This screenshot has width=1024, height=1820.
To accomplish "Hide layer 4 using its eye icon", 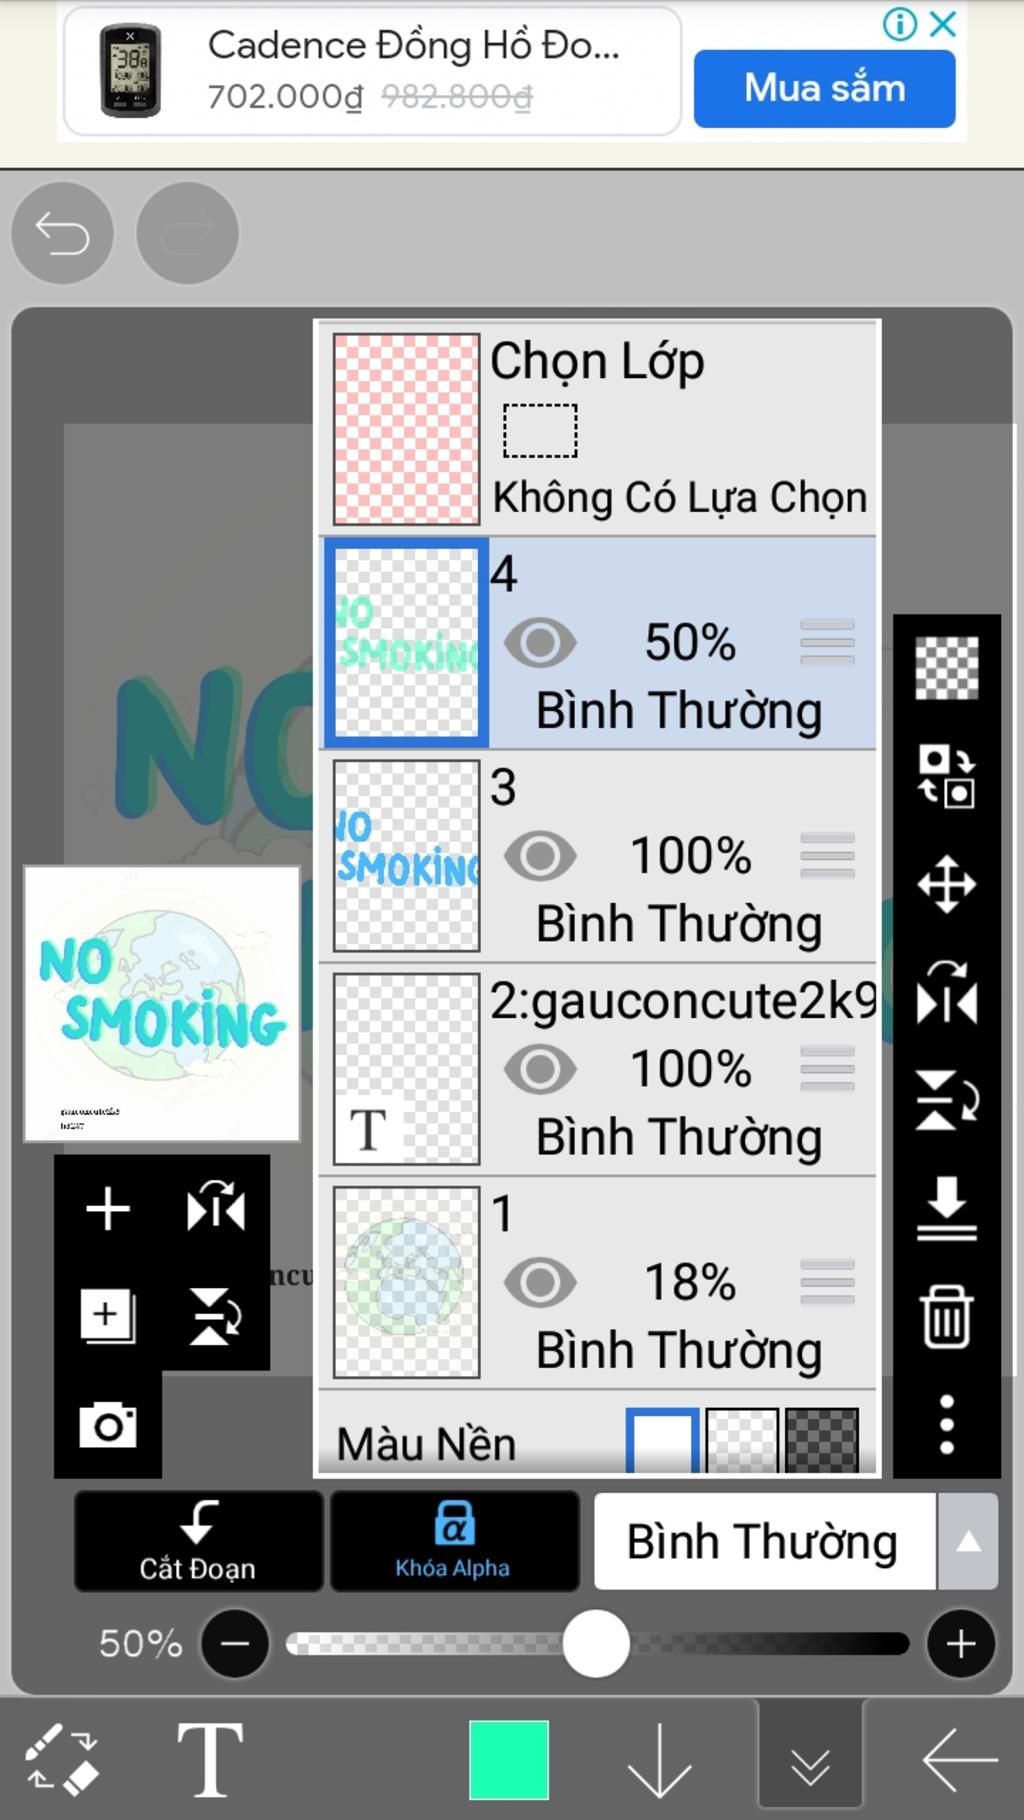I will pyautogui.click(x=540, y=643).
